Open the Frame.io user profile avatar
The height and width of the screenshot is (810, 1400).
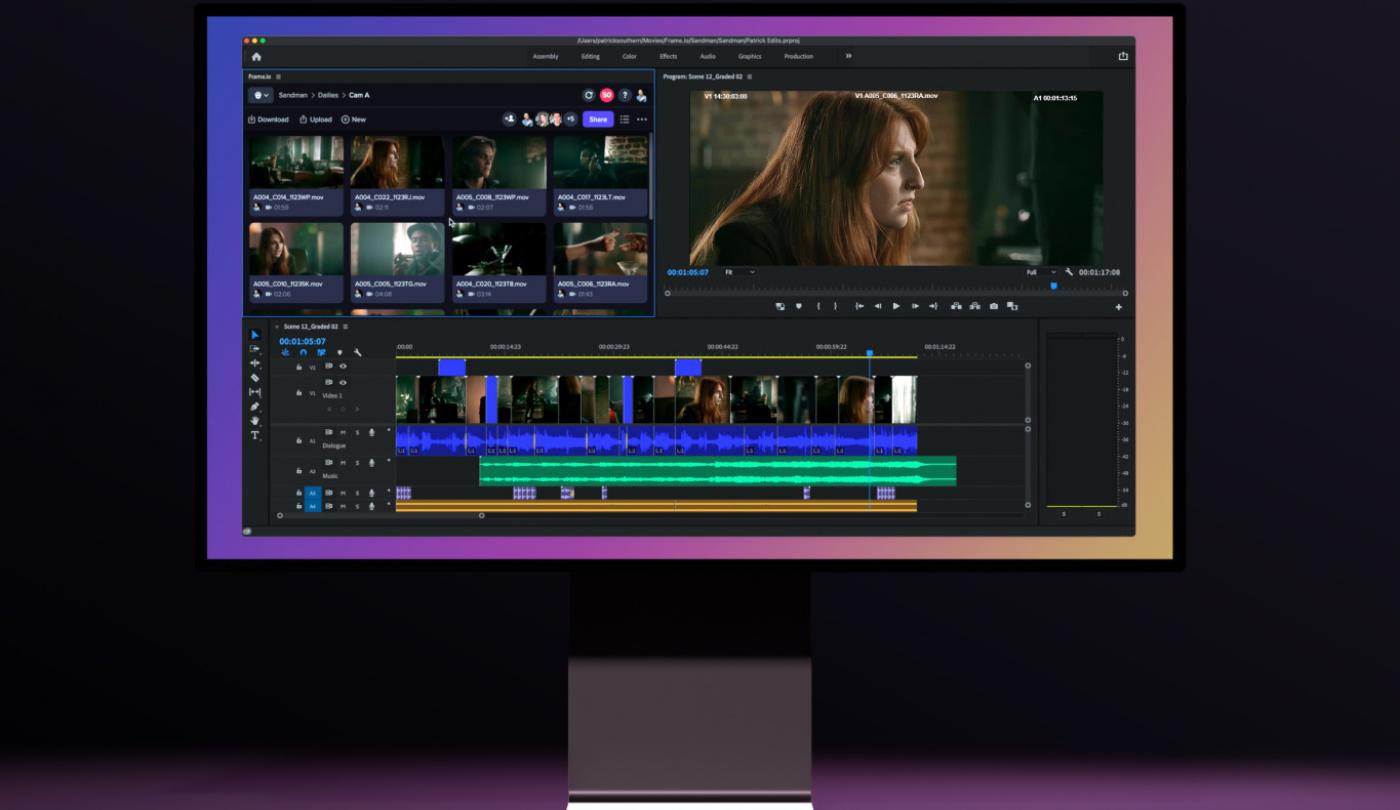pos(641,95)
